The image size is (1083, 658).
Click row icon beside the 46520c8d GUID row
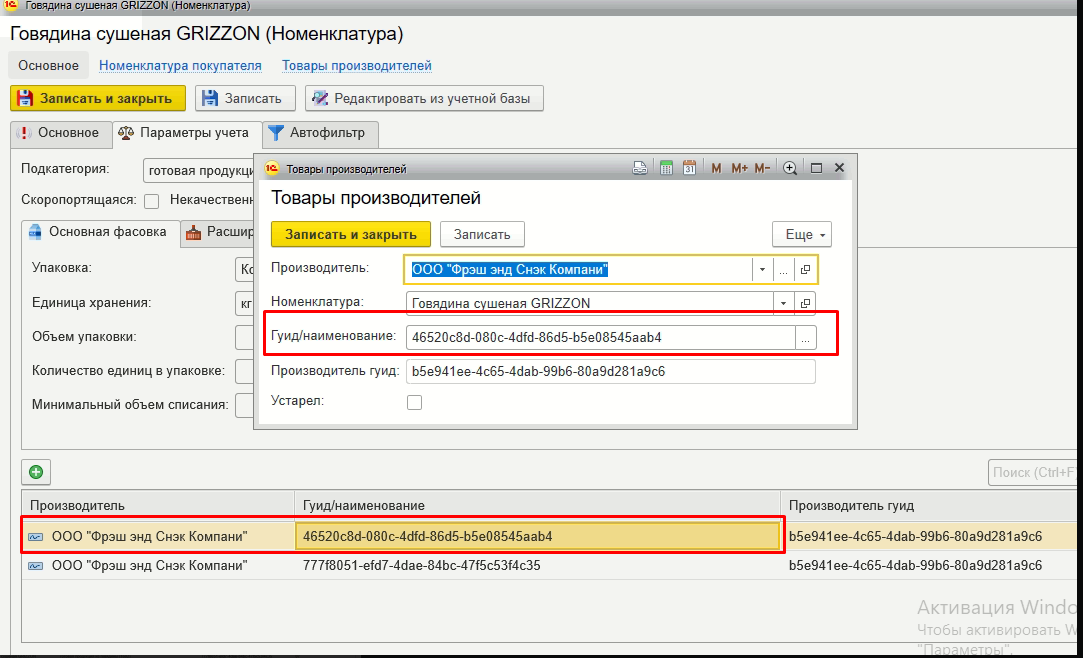pyautogui.click(x=35, y=536)
